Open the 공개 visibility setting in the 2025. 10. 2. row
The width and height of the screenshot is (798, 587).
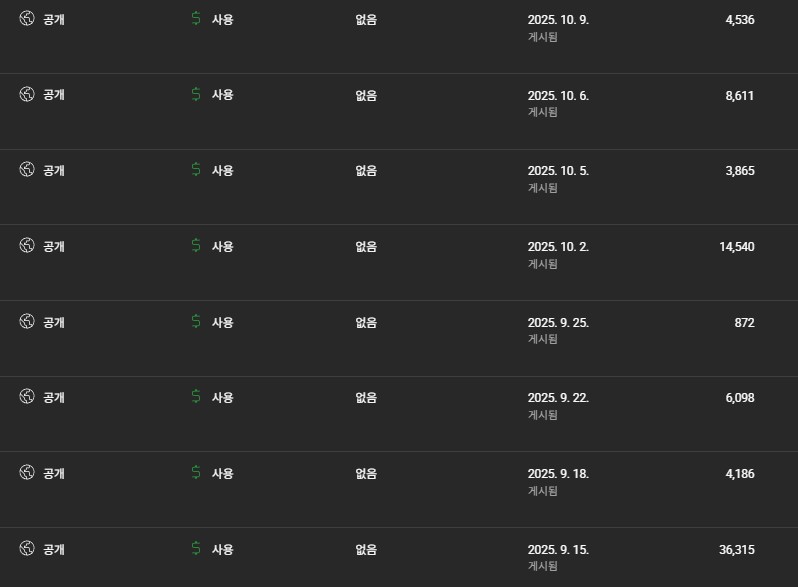54,246
